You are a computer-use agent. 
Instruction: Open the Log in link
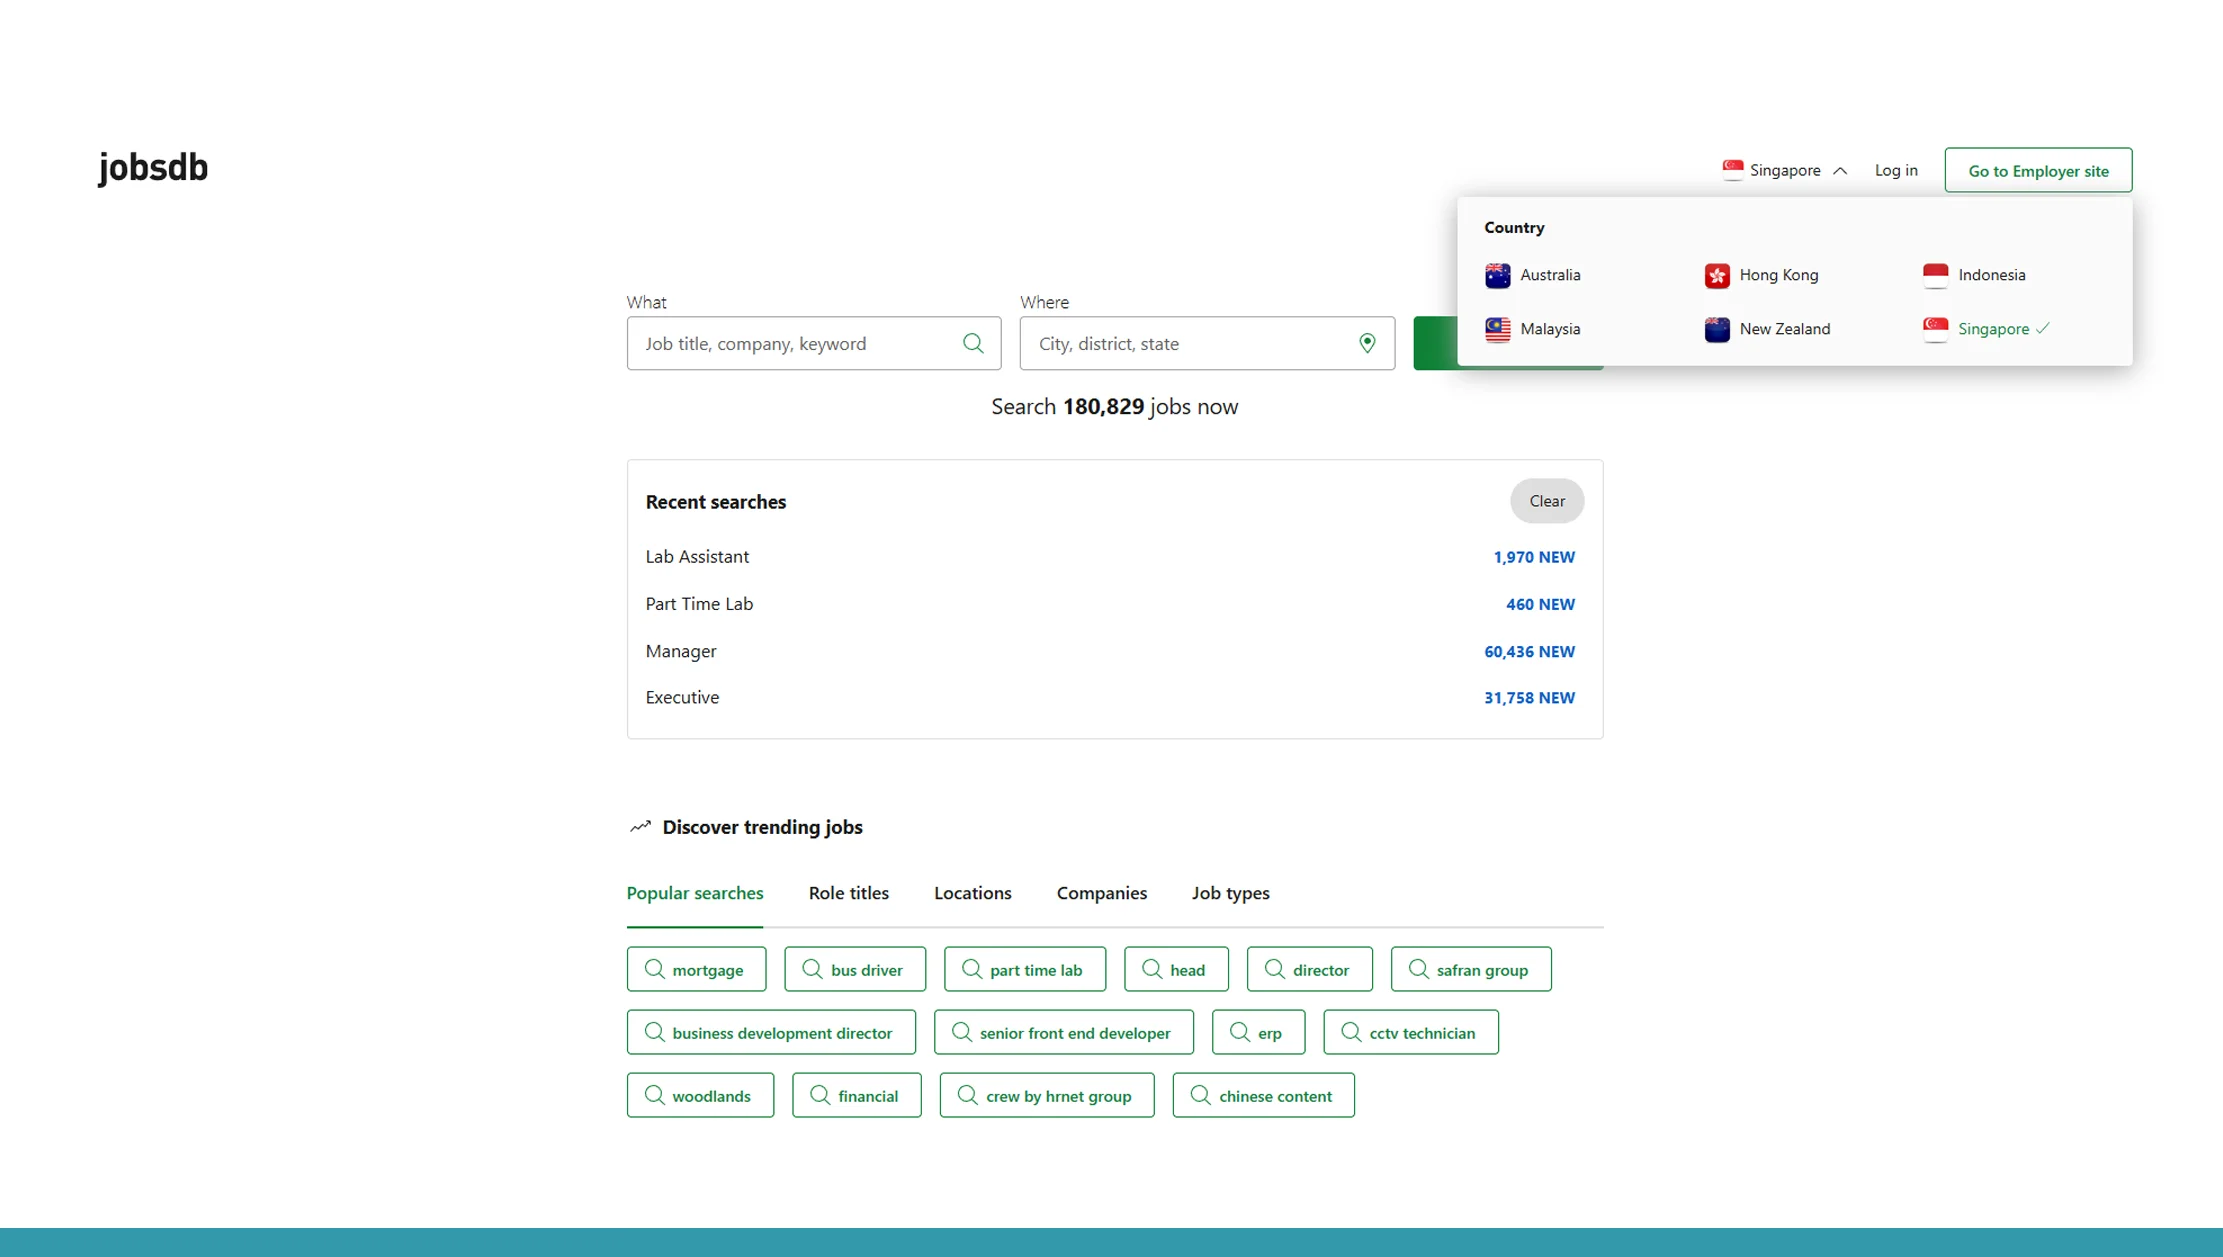pos(1895,170)
